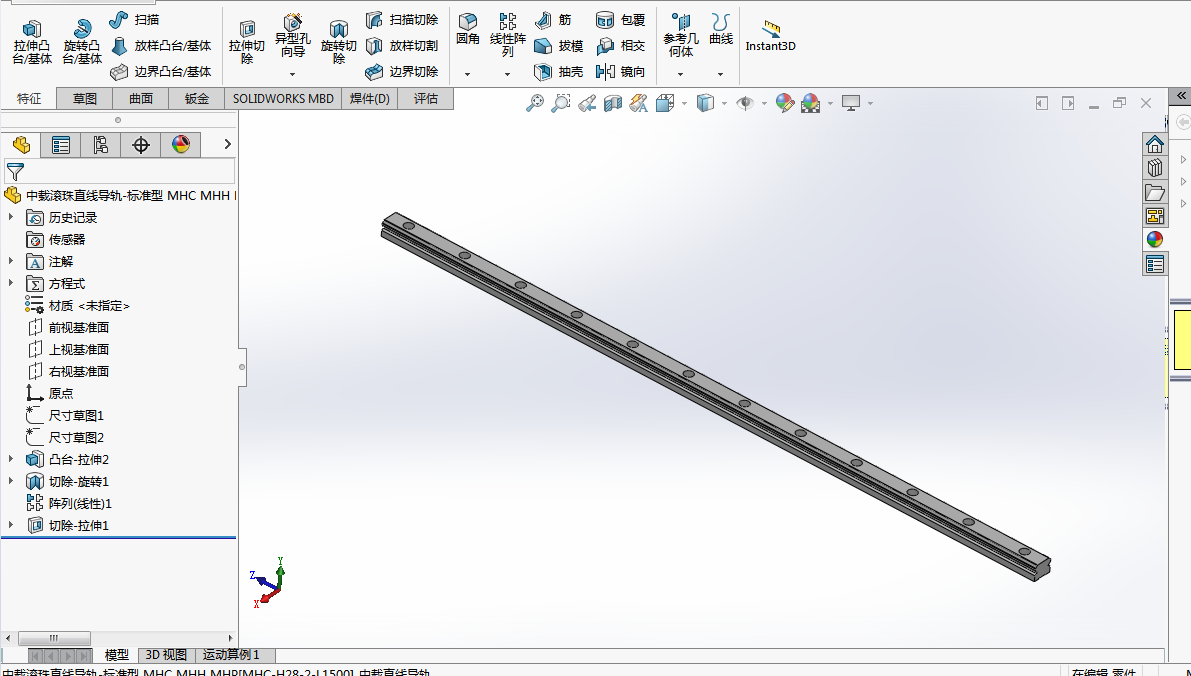Choose the Rib tool (筋)
The image size is (1191, 676).
pyautogui.click(x=553, y=20)
